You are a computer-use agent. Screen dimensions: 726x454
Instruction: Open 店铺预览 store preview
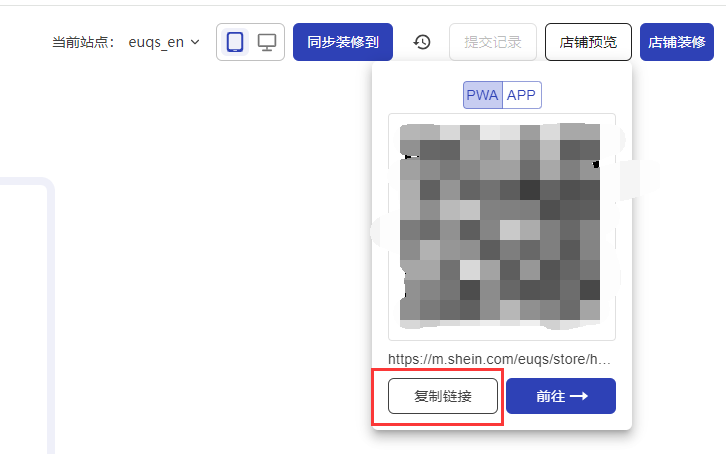tap(588, 42)
